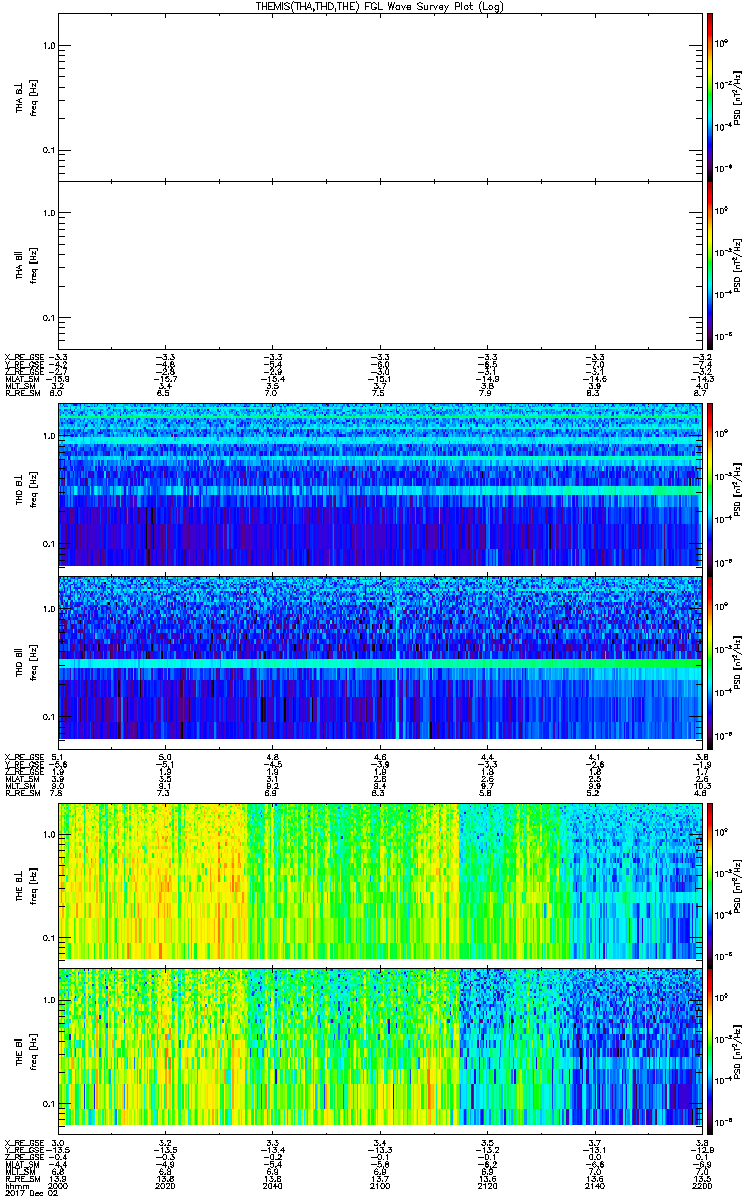Click the 2040 time label on the hhmm row

pyautogui.click(x=273, y=1186)
